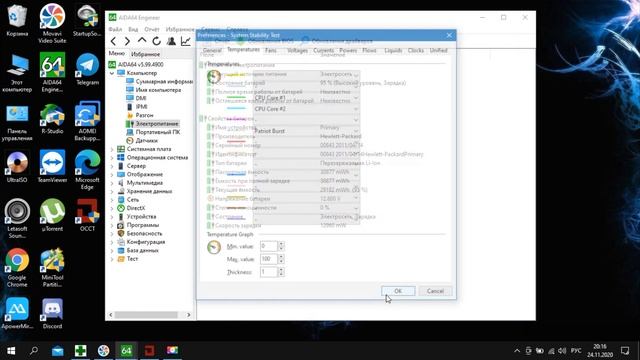Viewport: 640px width, 360px height.
Task: Switch to Избранное tab in AIDA64 sidebar
Action: (145, 54)
